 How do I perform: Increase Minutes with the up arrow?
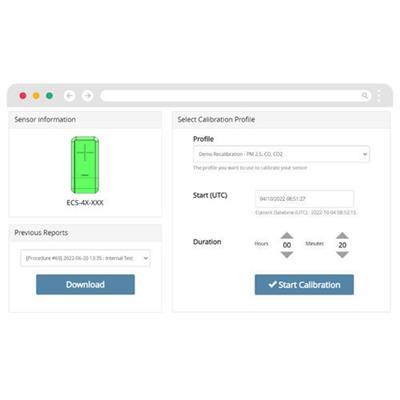[342, 236]
